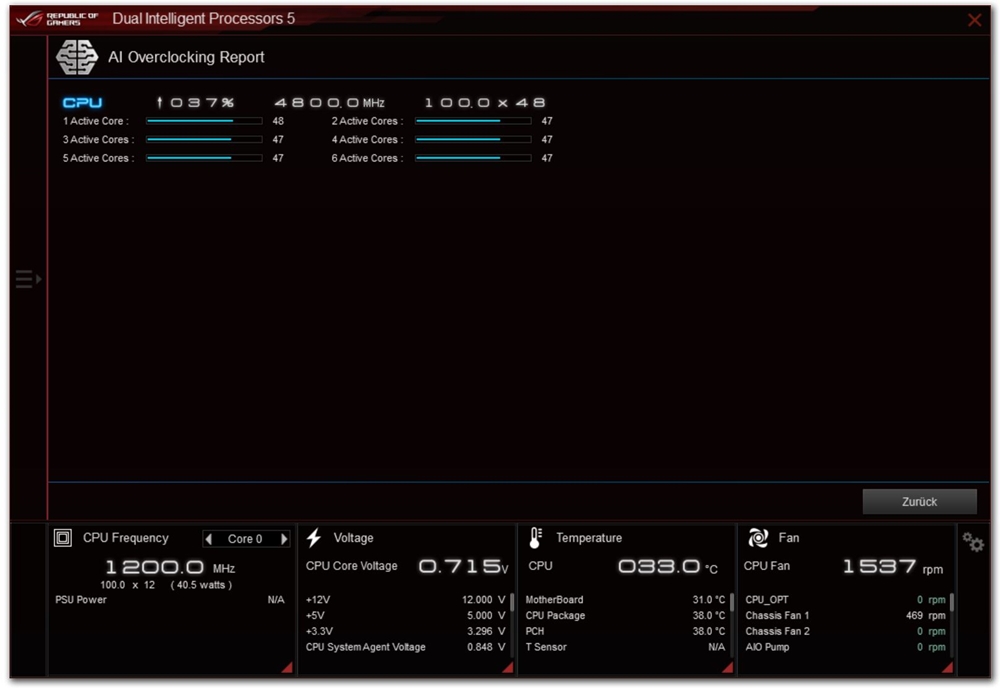The image size is (1000, 688).
Task: Close the Dual Intelligent Processors window
Action: pos(974,20)
